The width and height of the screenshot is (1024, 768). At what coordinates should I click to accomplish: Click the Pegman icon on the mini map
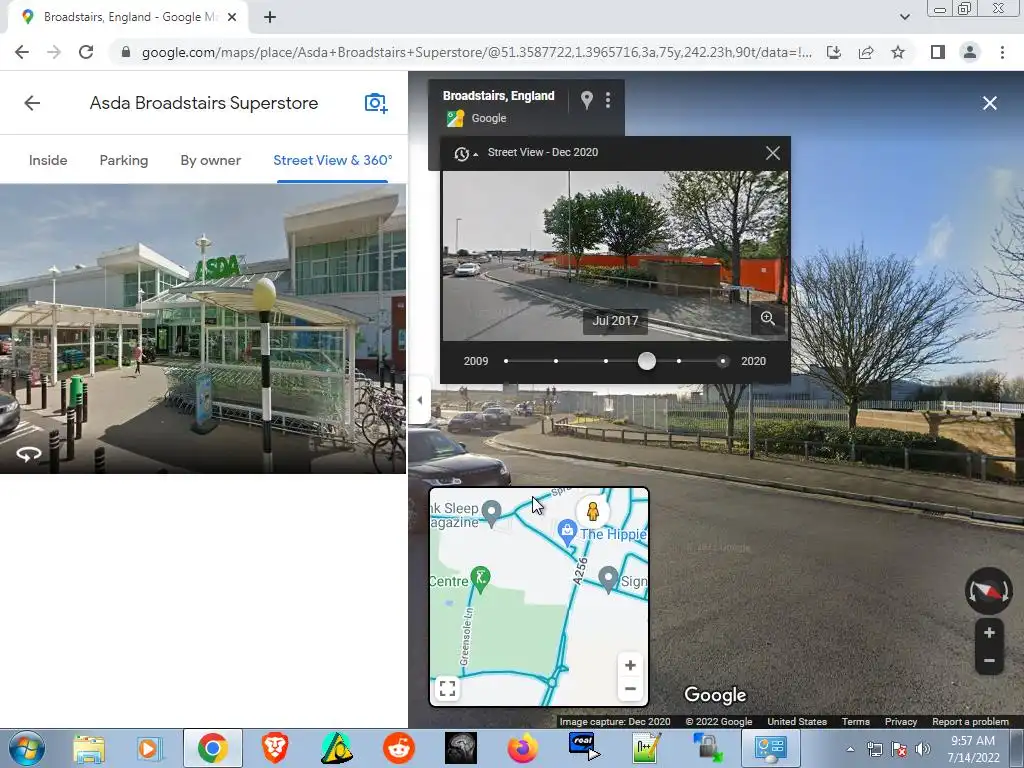593,511
